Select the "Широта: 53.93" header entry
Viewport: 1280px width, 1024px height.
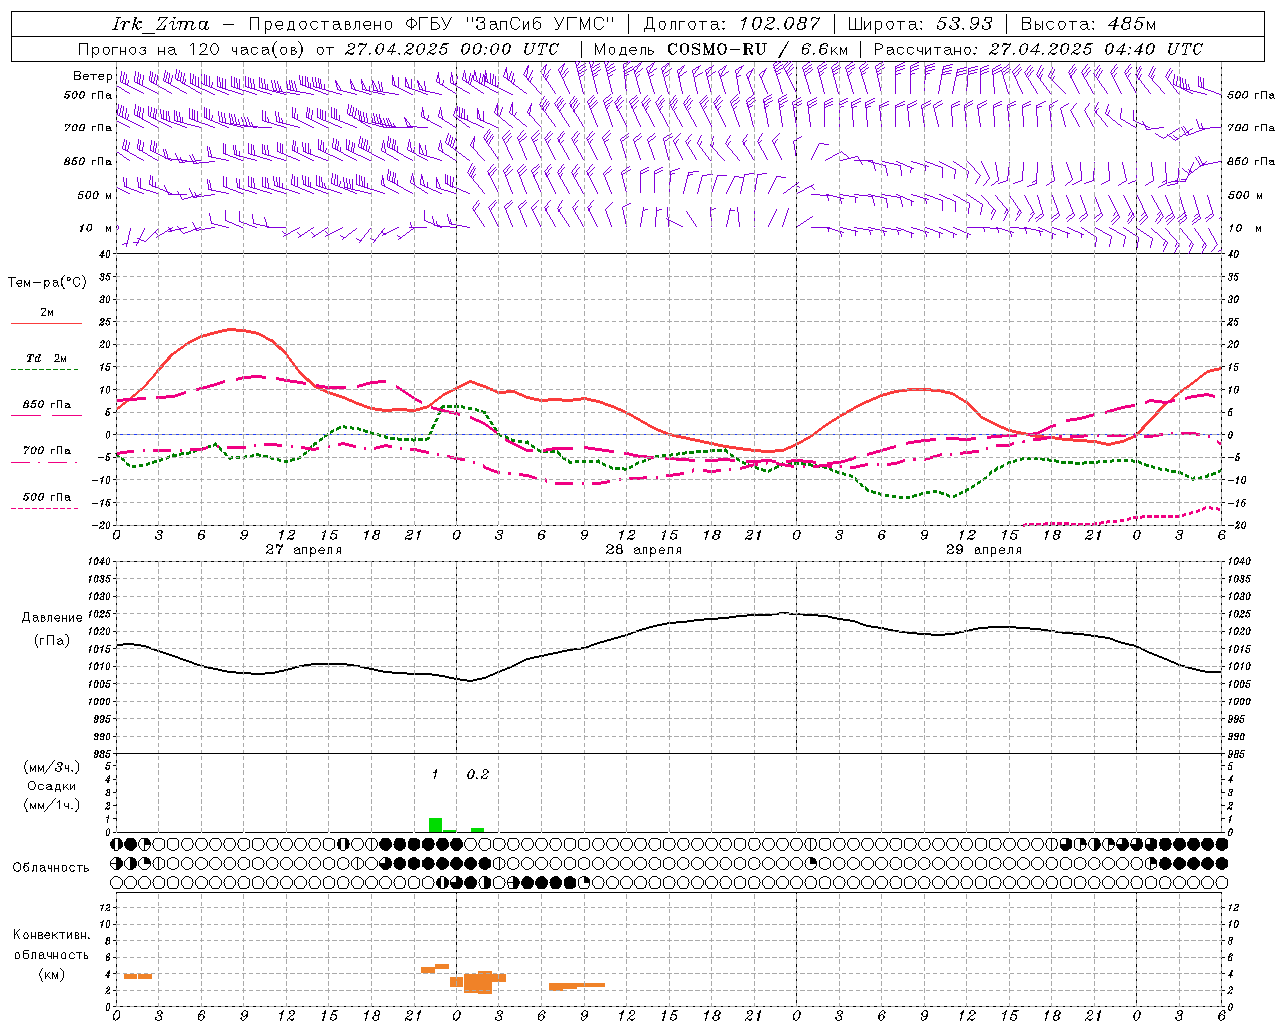coord(920,24)
